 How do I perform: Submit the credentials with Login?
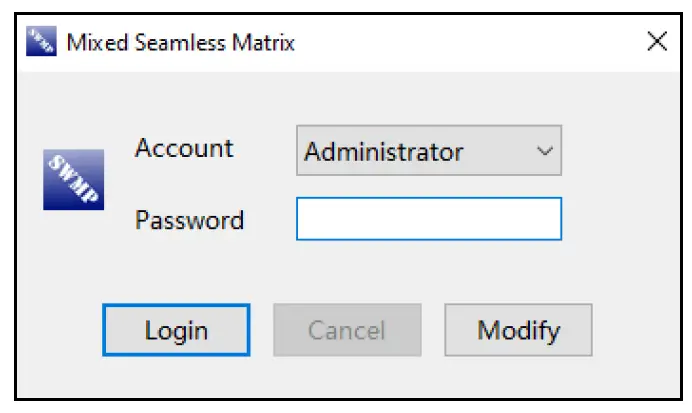tap(176, 330)
